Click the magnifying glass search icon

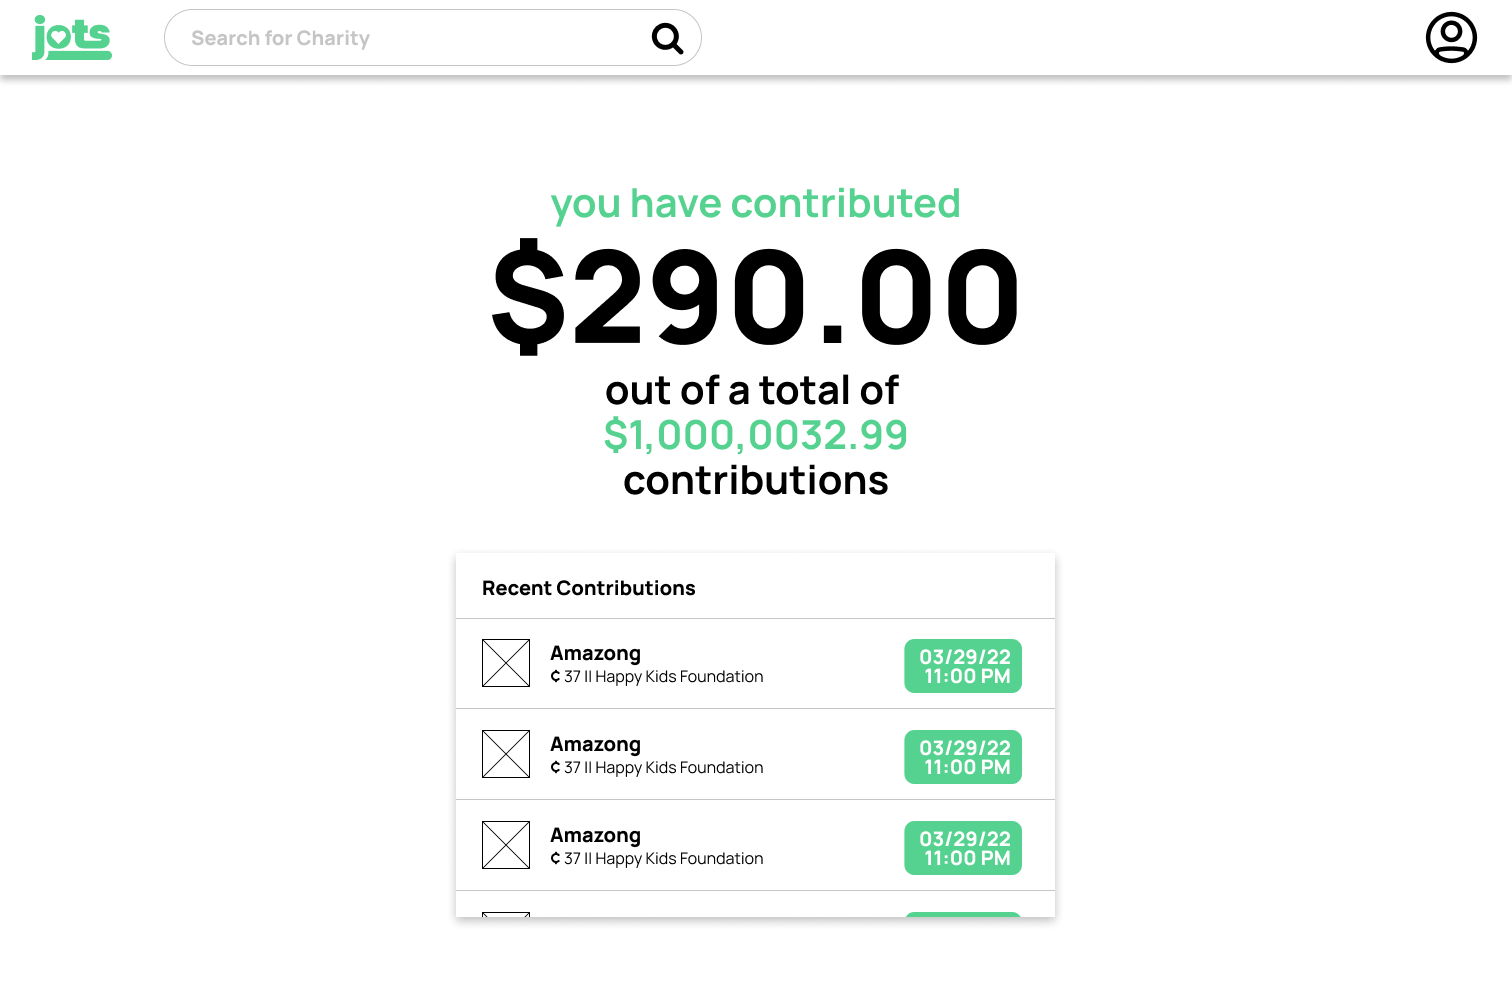pos(667,39)
